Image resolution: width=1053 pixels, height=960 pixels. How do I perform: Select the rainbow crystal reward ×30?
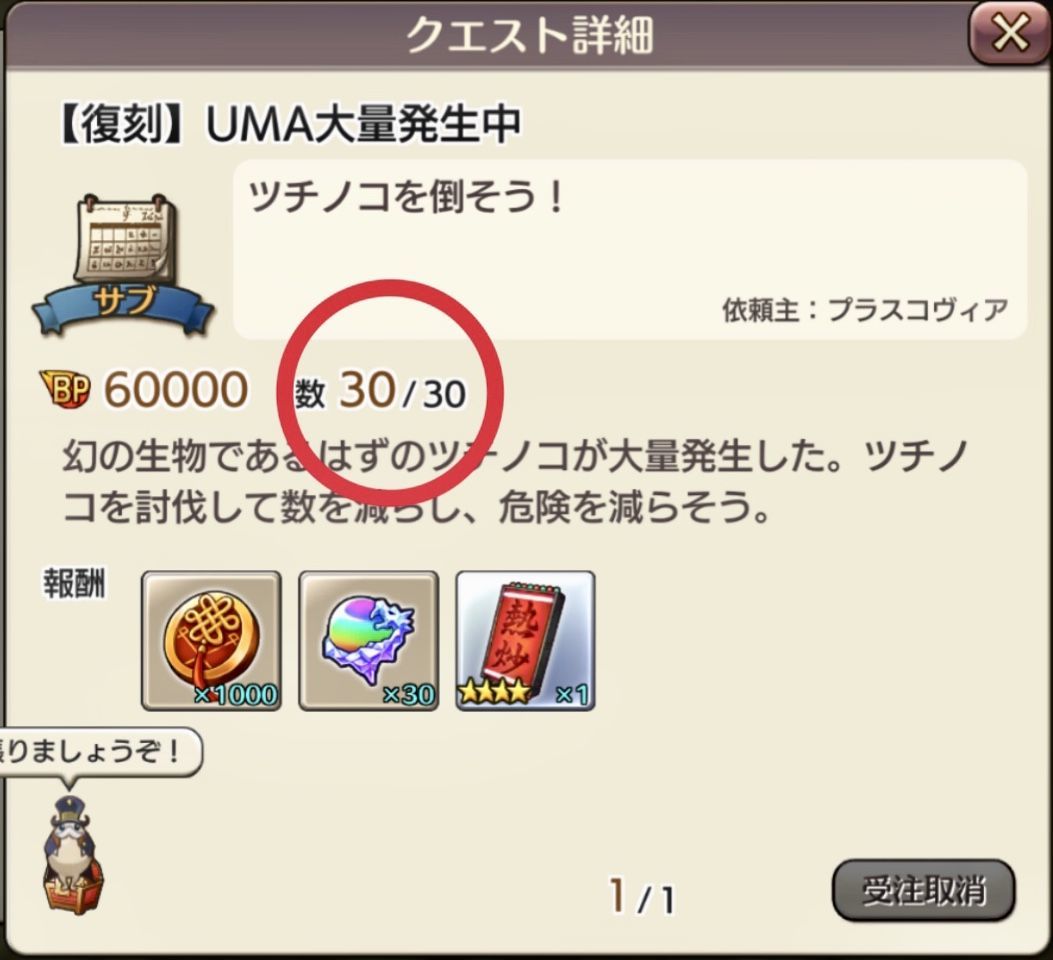point(368,640)
